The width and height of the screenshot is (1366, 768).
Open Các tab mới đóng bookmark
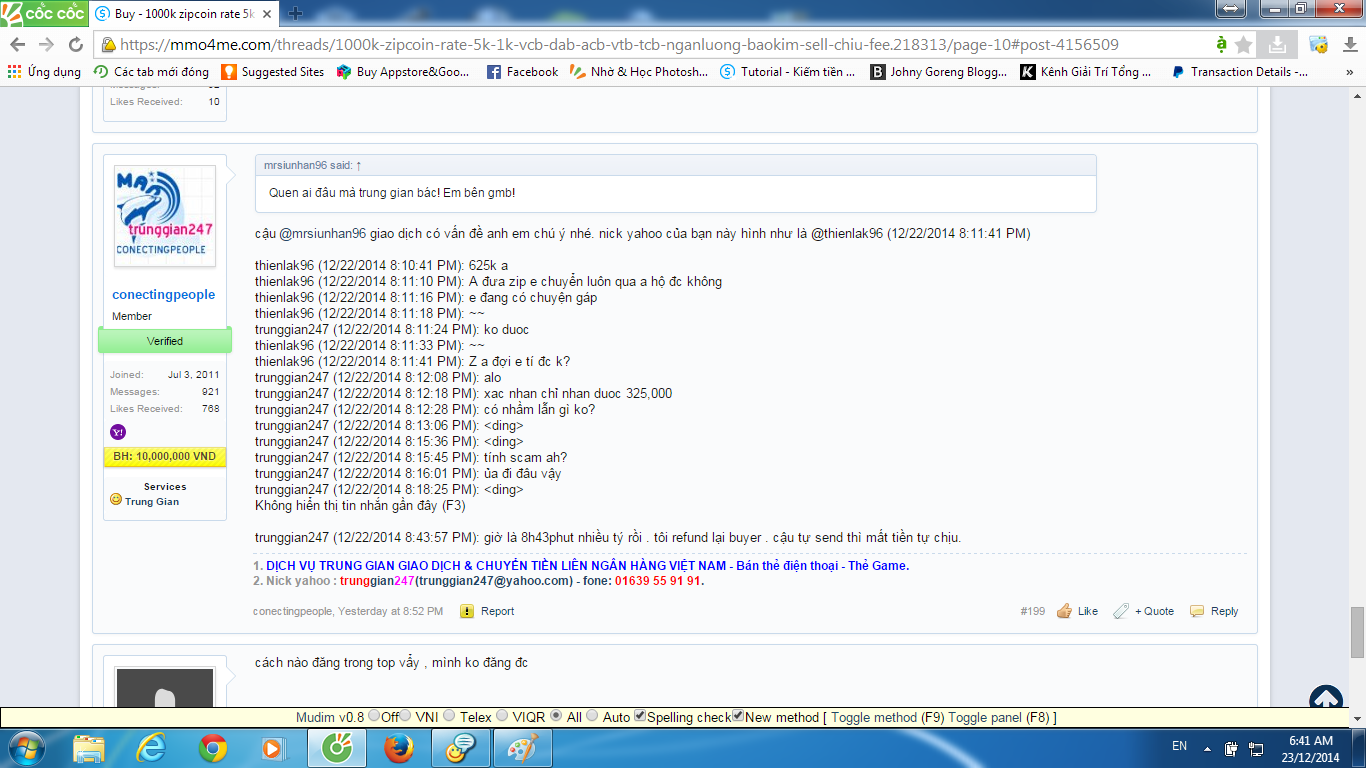(151, 72)
